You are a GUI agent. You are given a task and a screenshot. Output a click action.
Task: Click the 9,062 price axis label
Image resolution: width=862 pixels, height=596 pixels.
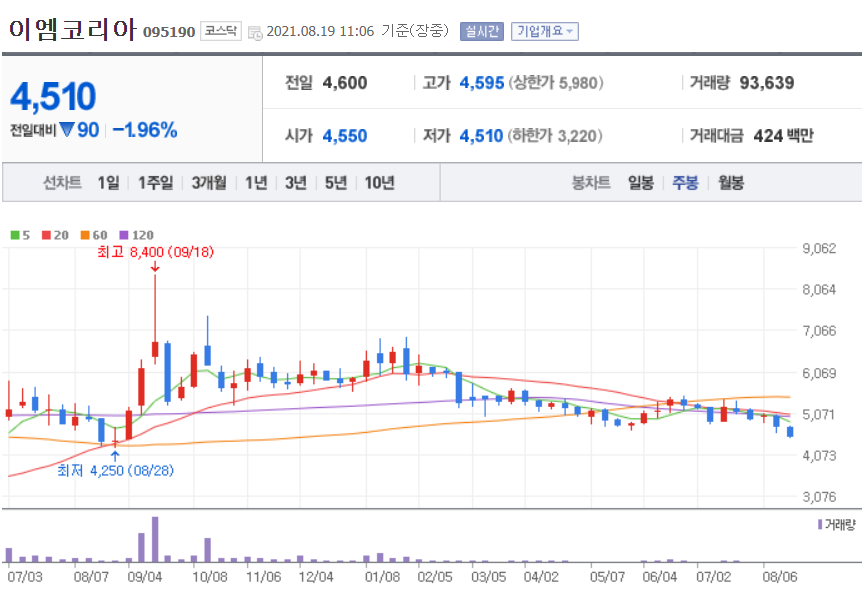point(819,249)
